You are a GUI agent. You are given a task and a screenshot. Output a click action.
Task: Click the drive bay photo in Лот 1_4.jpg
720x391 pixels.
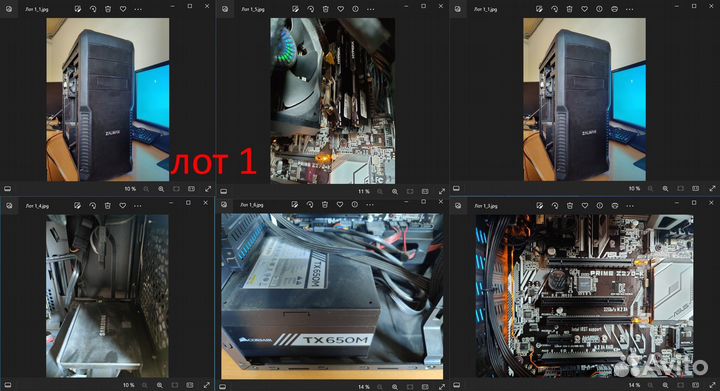pos(107,296)
